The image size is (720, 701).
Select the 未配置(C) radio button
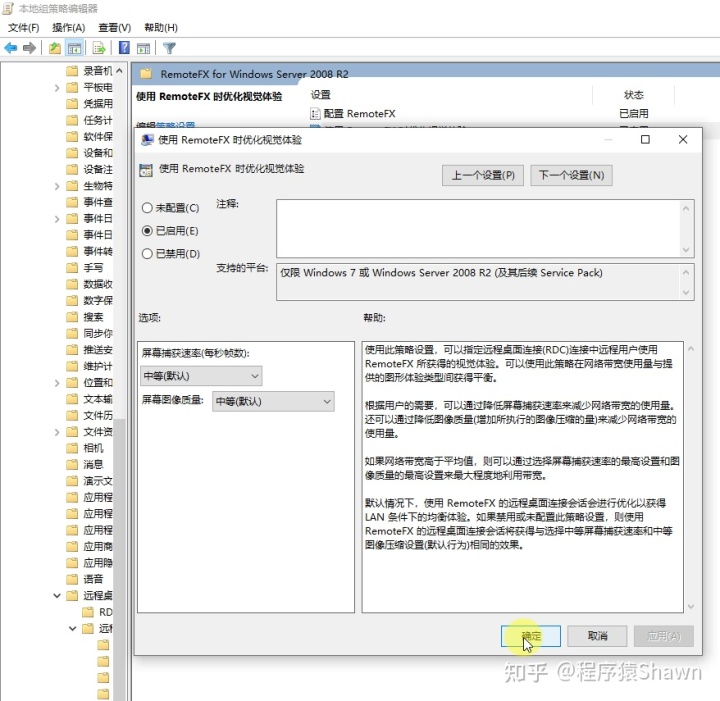pos(147,208)
